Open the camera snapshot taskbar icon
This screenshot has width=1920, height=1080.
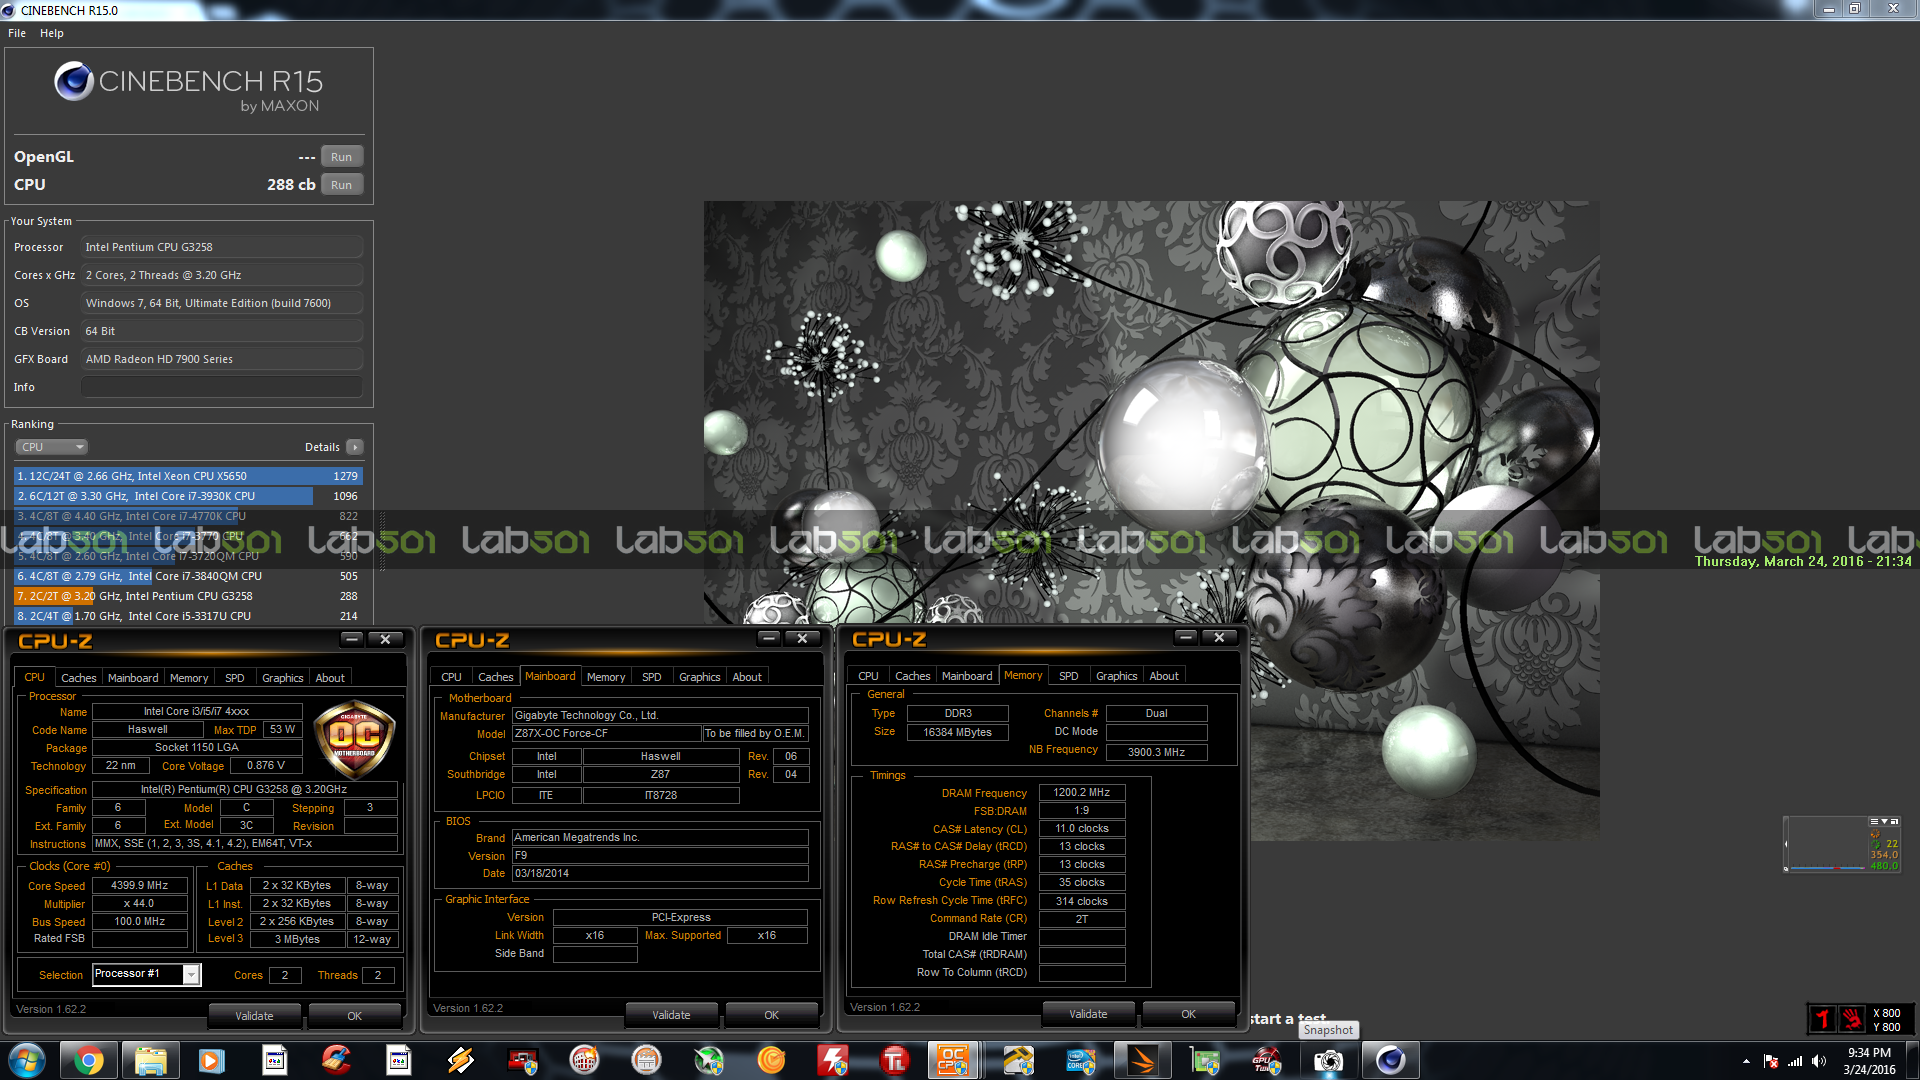coord(1328,1060)
